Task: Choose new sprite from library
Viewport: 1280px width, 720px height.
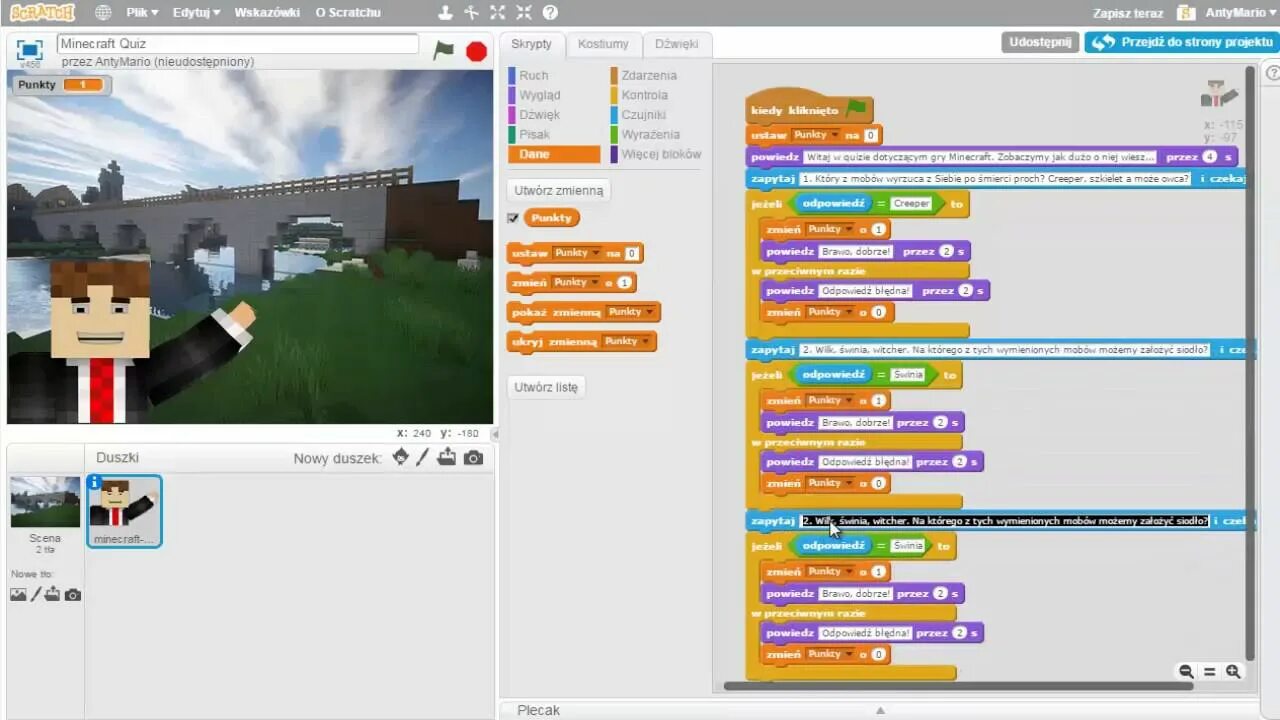Action: (x=401, y=457)
